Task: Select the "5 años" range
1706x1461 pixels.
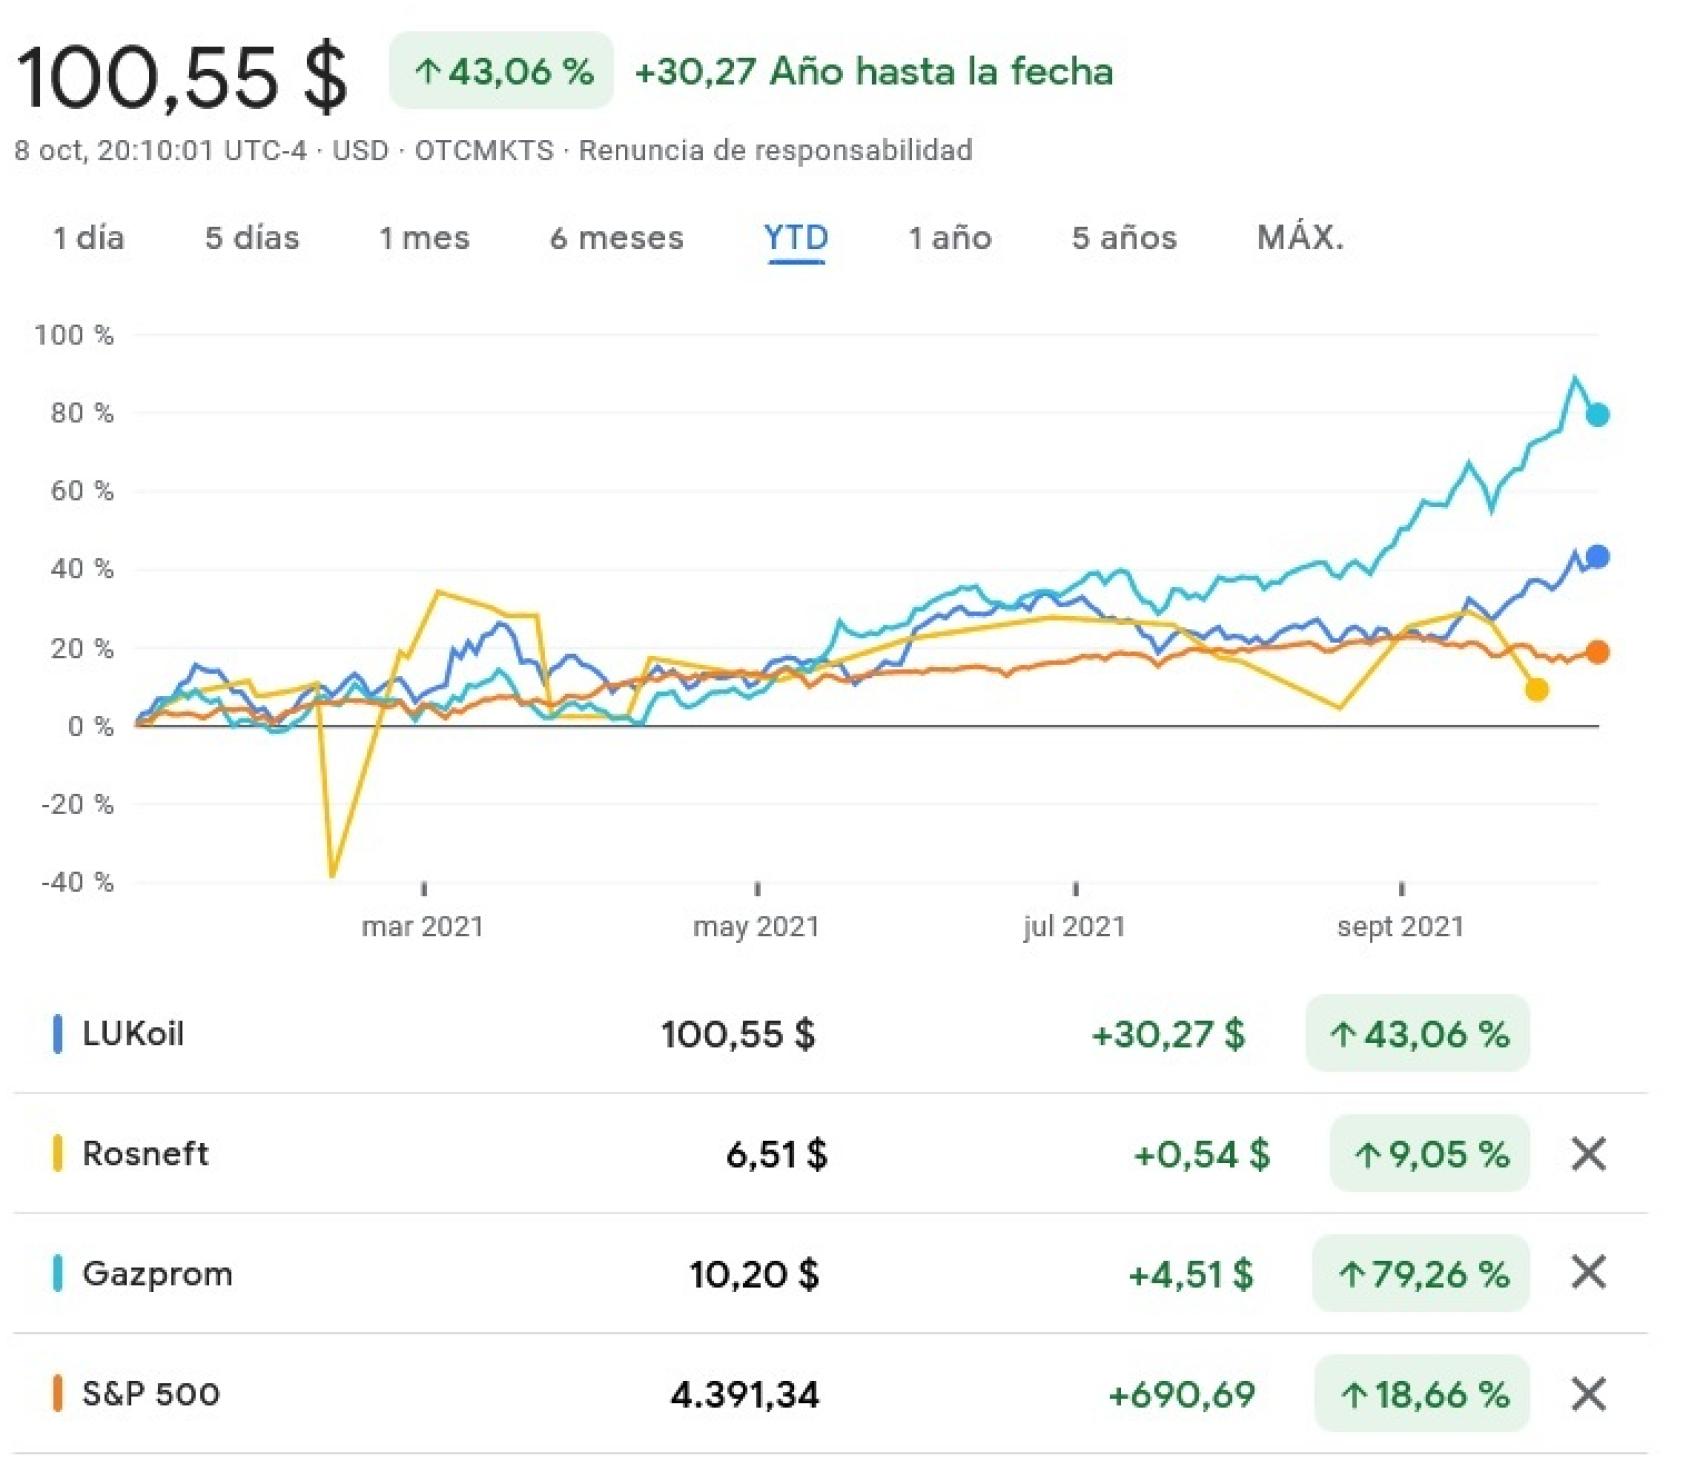Action: pos(1122,238)
